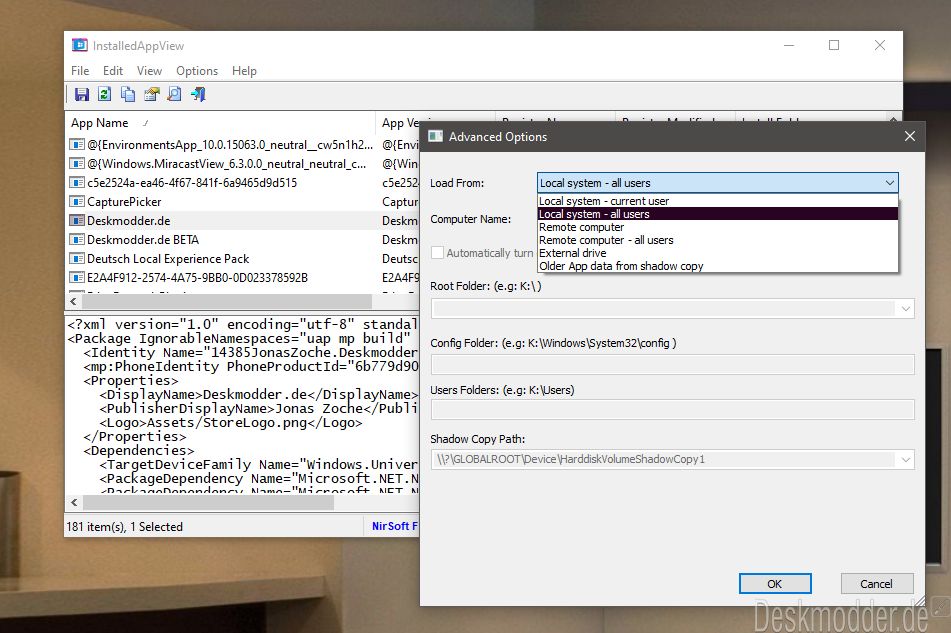Click the Config Folder input field
Viewport: 951px width, 633px height.
coord(672,364)
